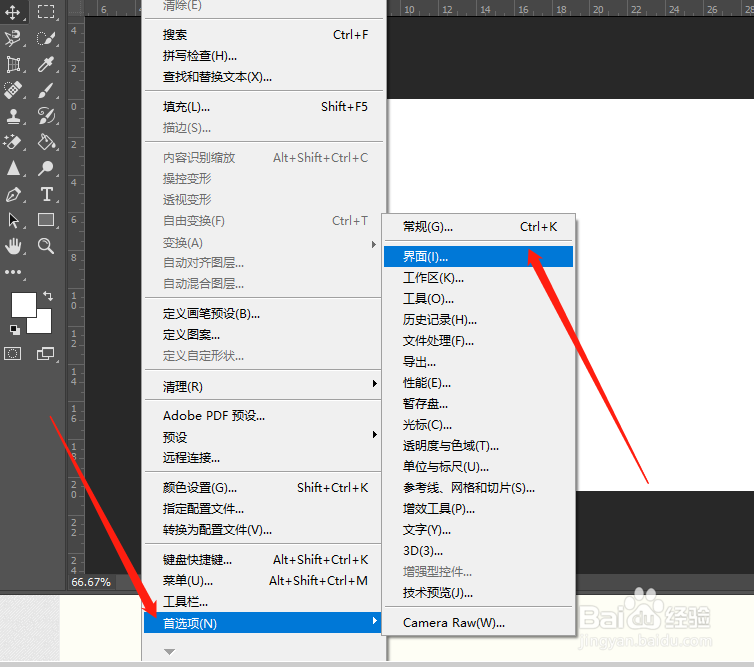Screen dimensions: 754x667
Task: Select the Rectangle shape tool
Action: (x=46, y=220)
